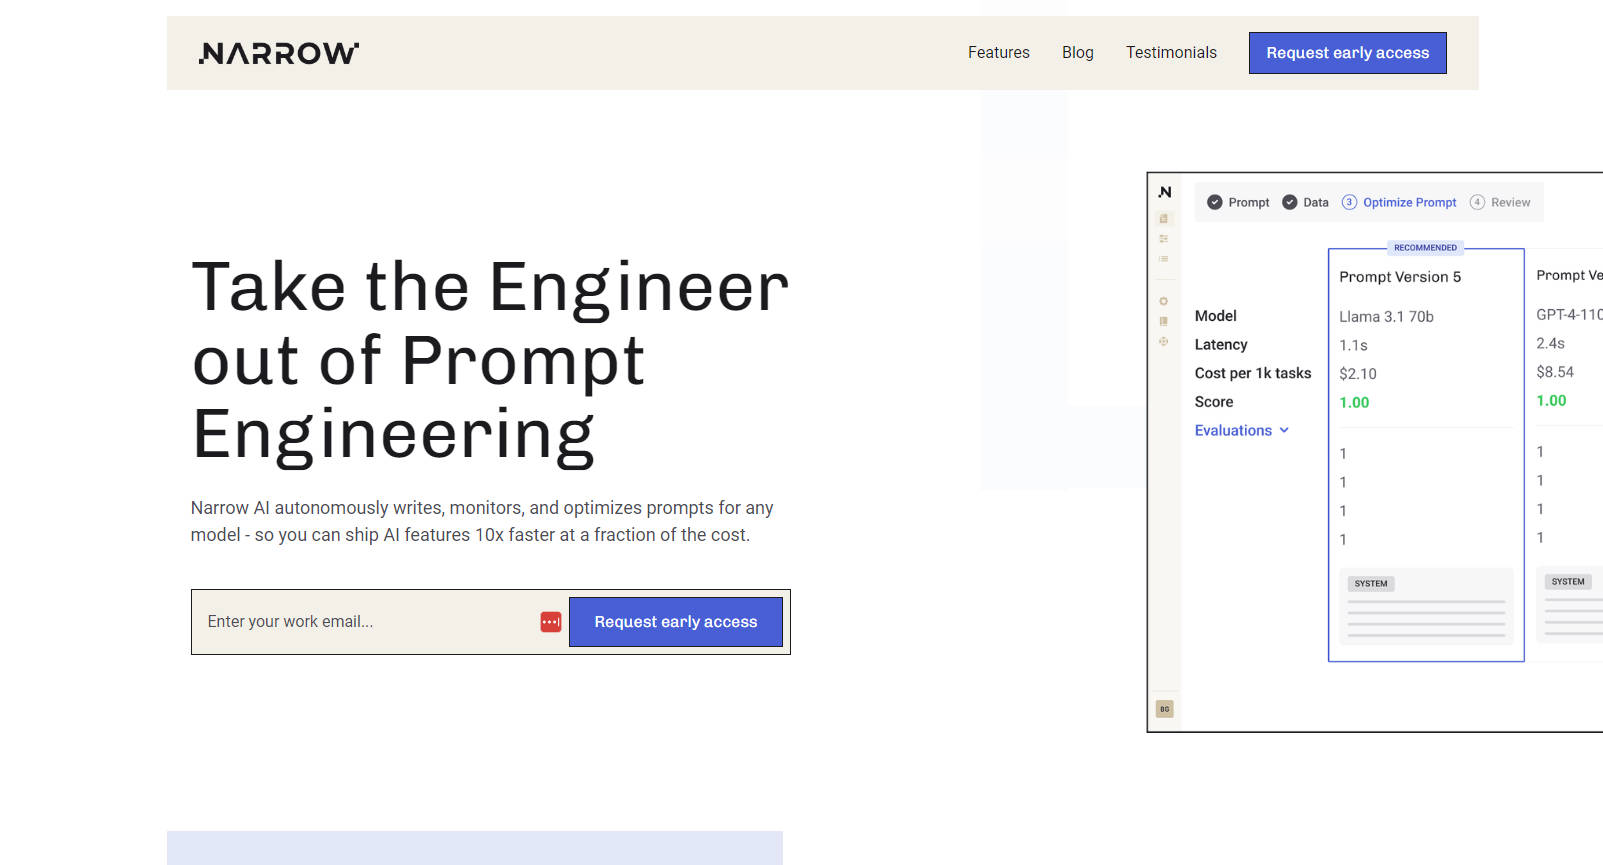The width and height of the screenshot is (1603, 865).
Task: Click the red password manager icon in email field
Action: [x=551, y=622]
